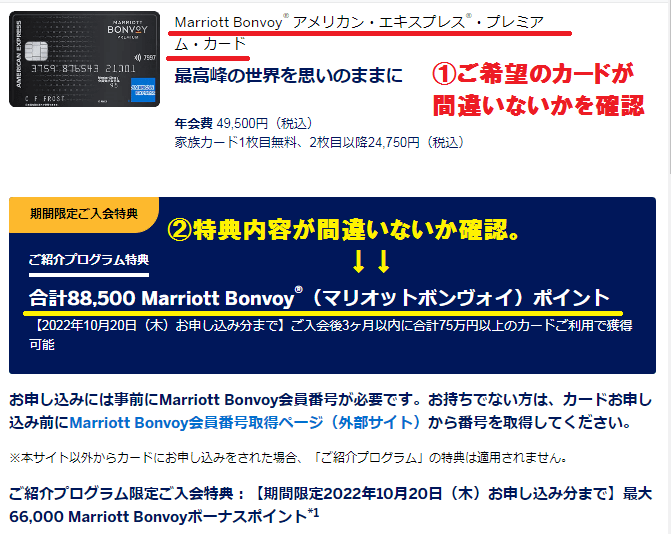Click the 最大66,000 Marriott Bonvoyボーナスポイント heading
671x534 pixels.
pyautogui.click(x=330, y=505)
